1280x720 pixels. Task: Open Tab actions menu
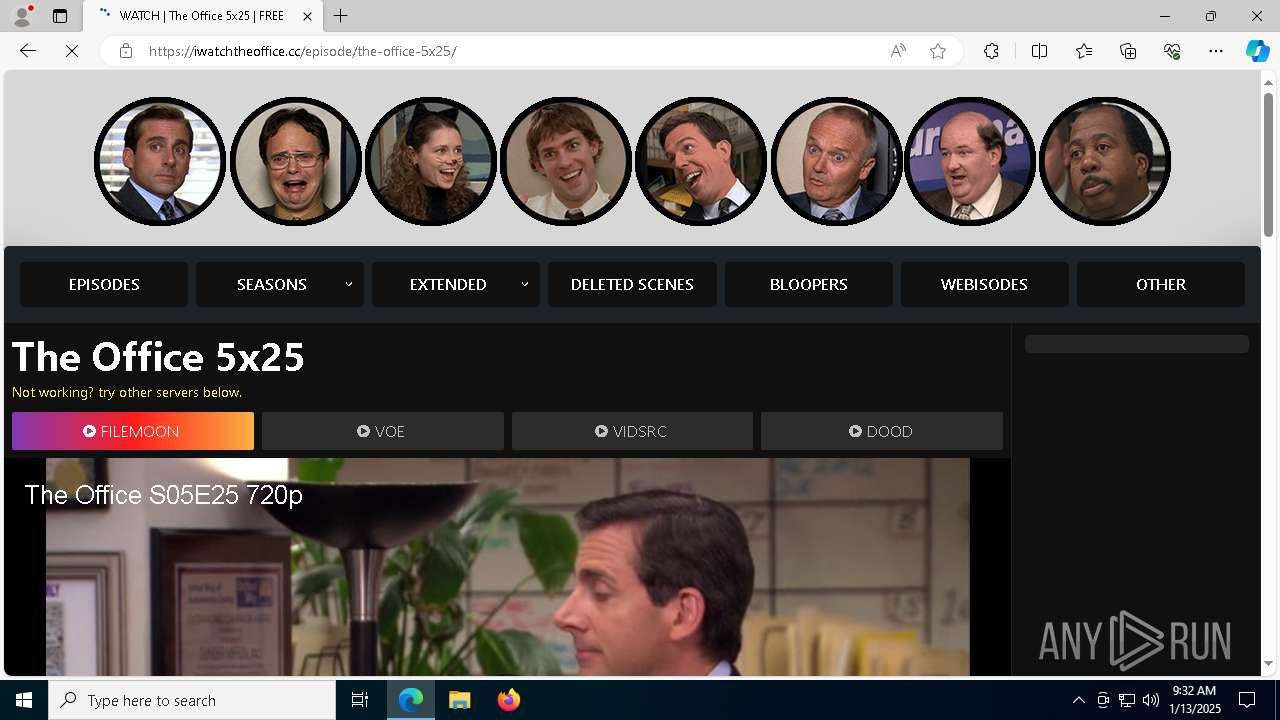coord(60,16)
